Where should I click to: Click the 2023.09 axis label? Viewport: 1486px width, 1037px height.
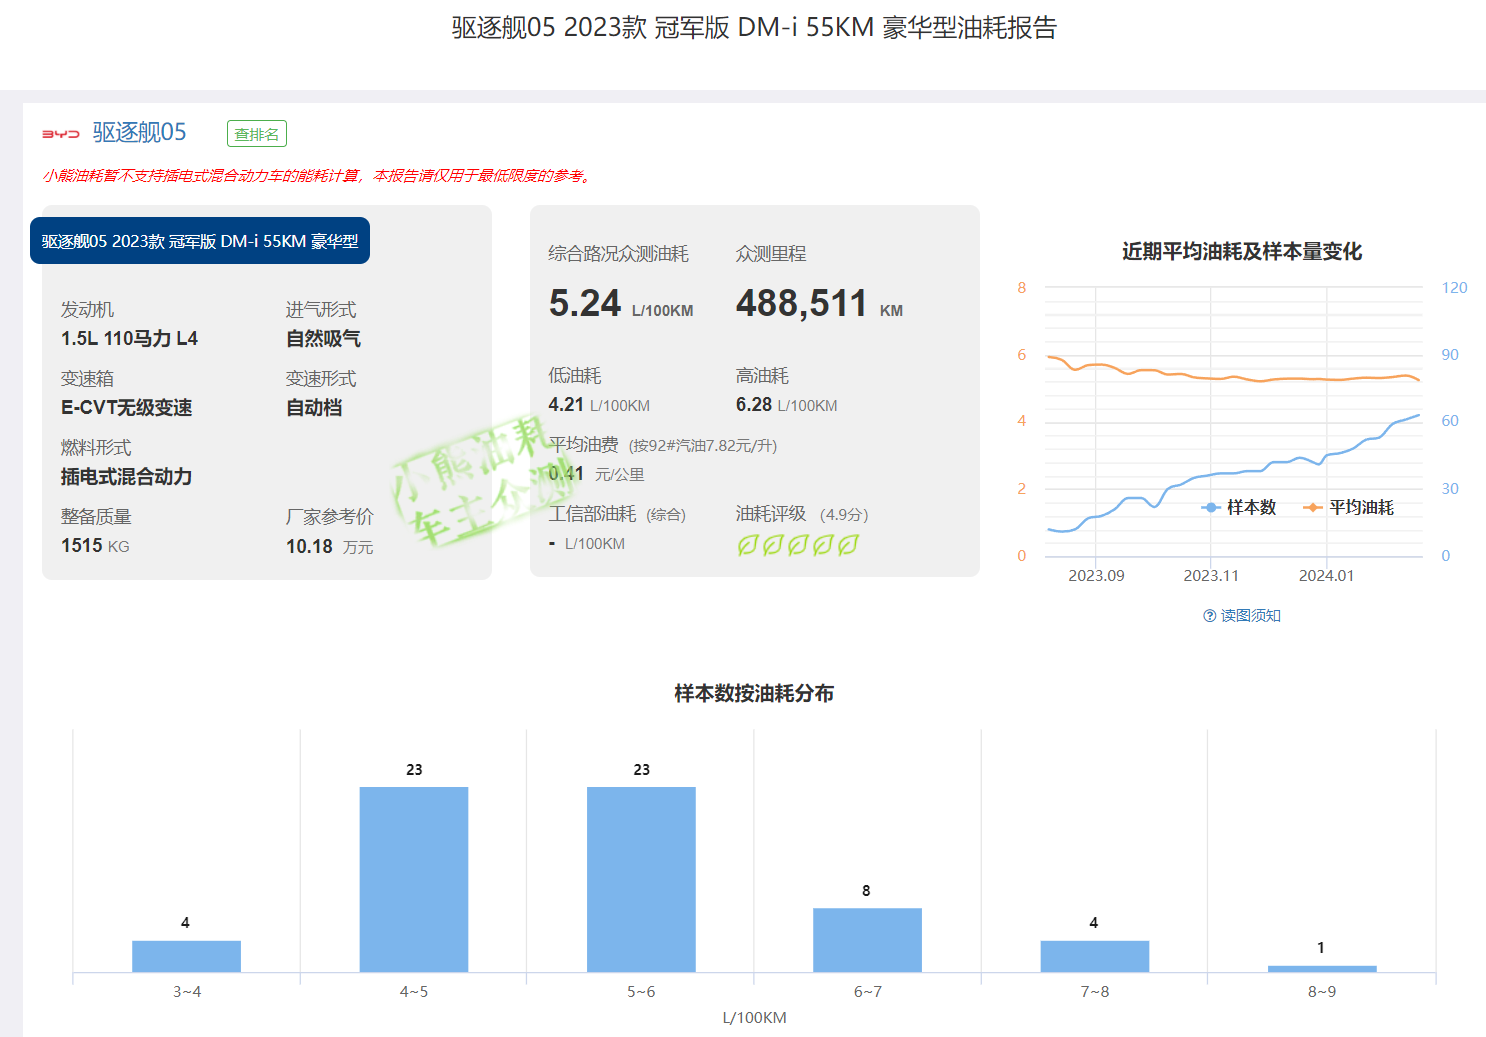[x=1096, y=576]
